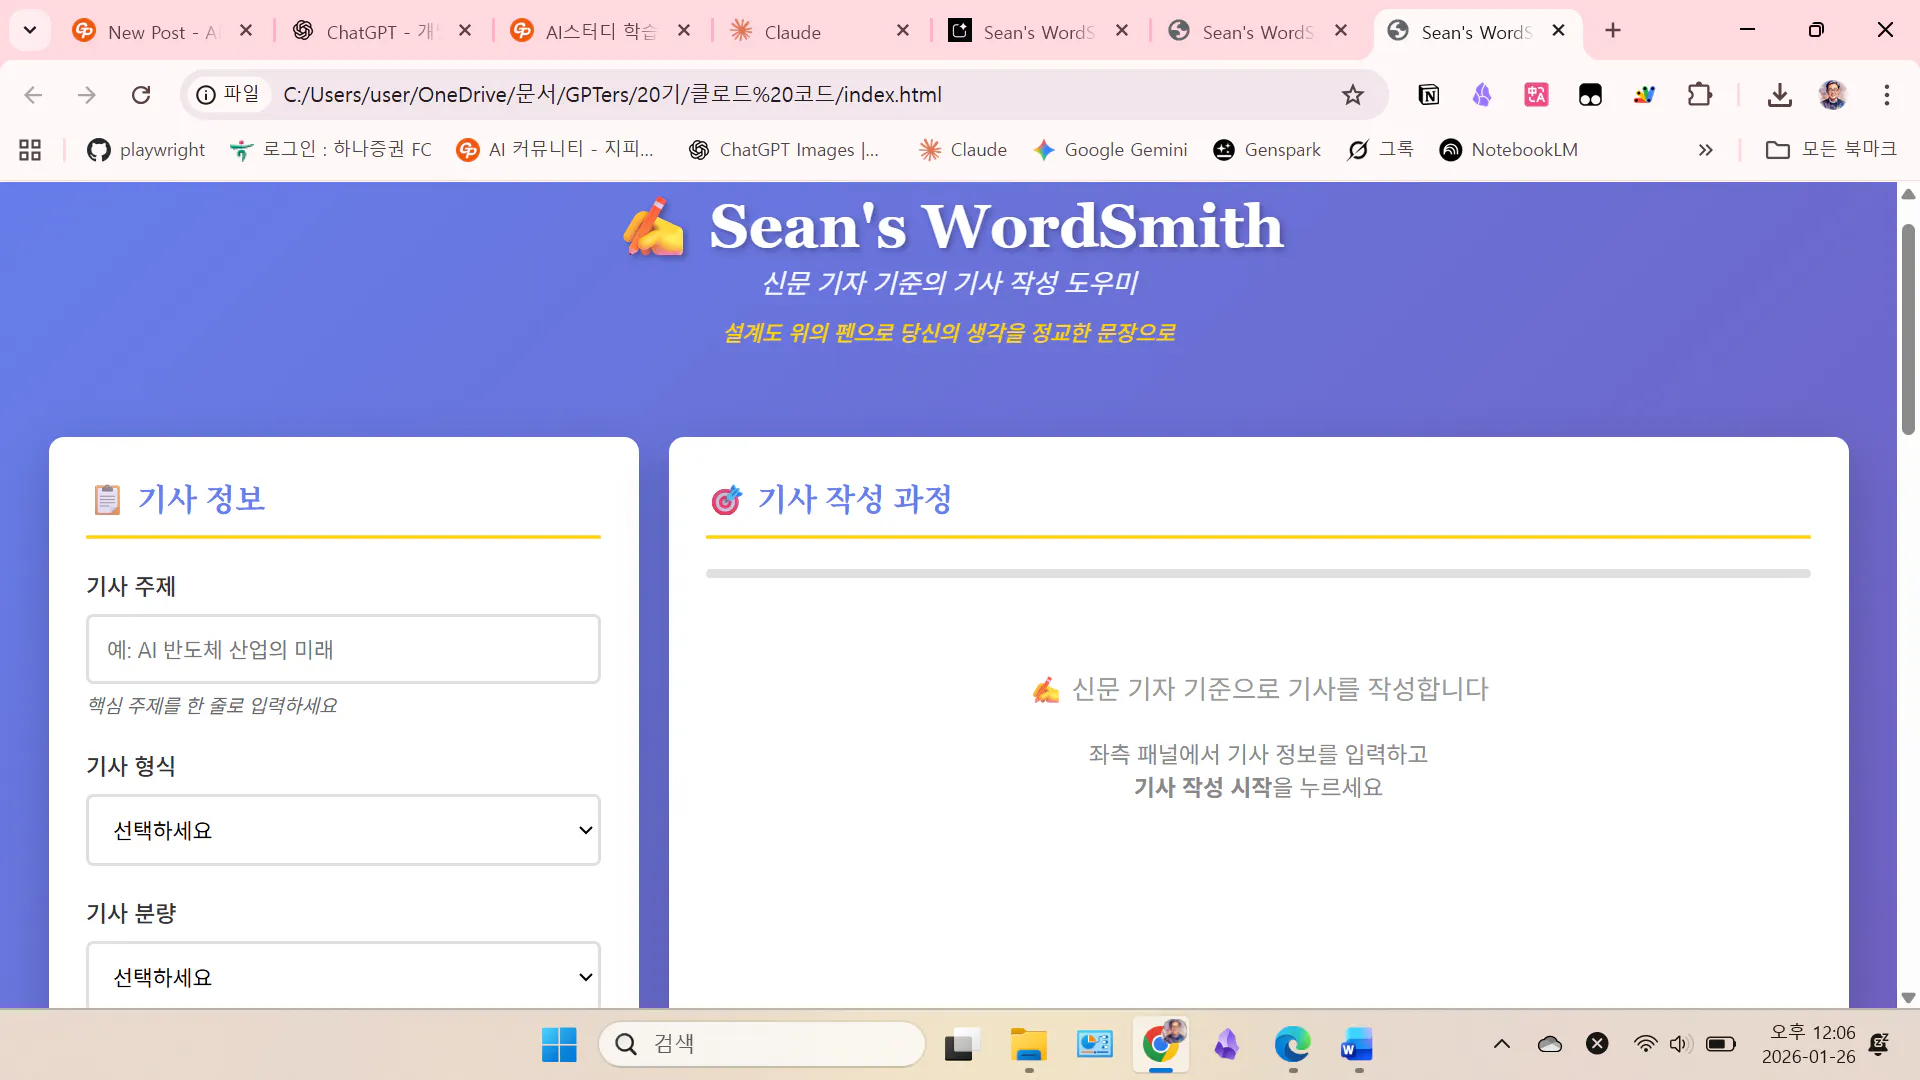This screenshot has width=1920, height=1080.
Task: Switch to the Claude browser tab
Action: (x=790, y=31)
